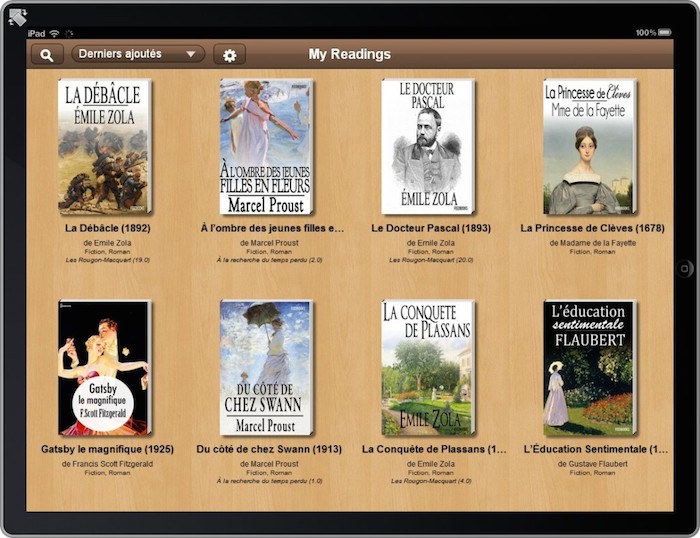Click the 100% battery percentage text
Viewport: 700px width, 538px height.
coord(646,33)
